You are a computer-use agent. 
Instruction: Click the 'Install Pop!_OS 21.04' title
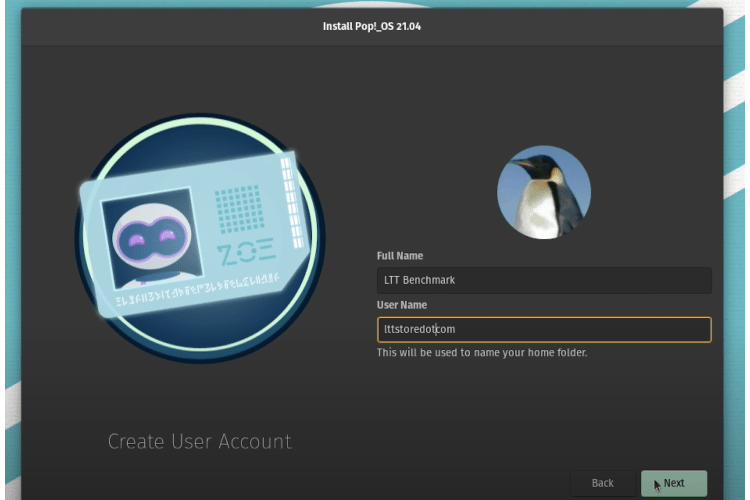pos(372,26)
